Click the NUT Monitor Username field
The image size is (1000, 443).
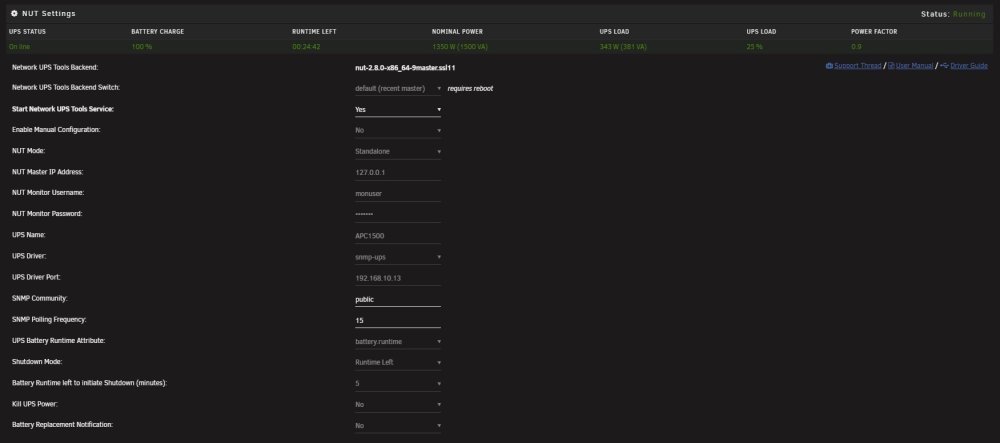[x=398, y=194]
